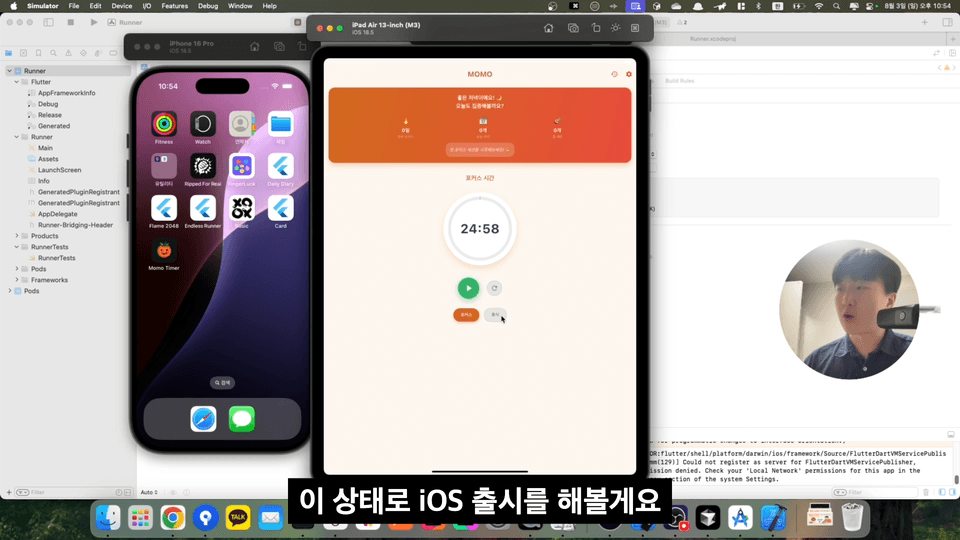
Task: Open the File menu
Action: click(x=73, y=6)
